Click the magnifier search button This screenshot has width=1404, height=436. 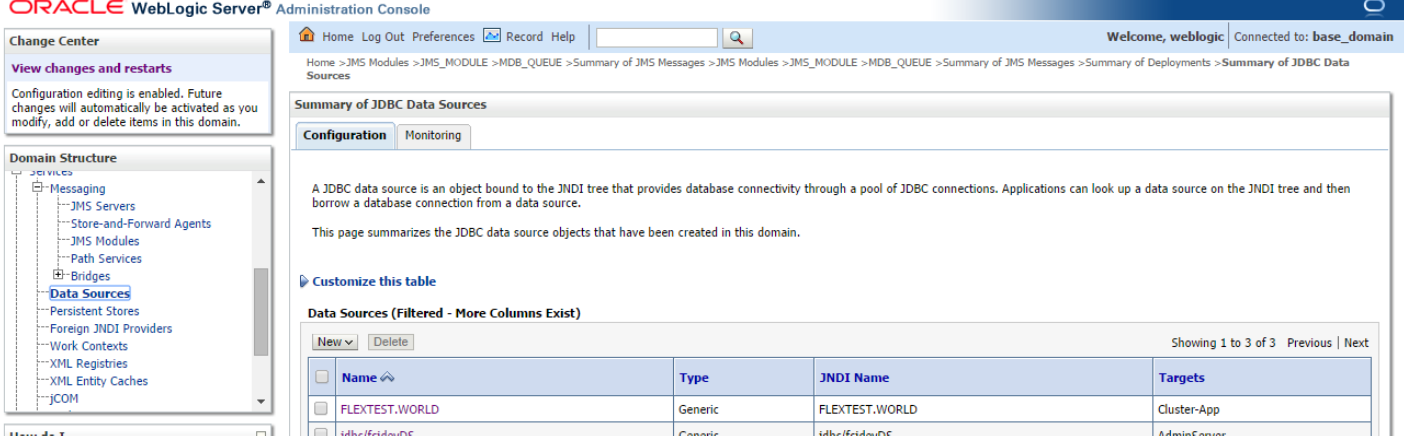point(737,38)
